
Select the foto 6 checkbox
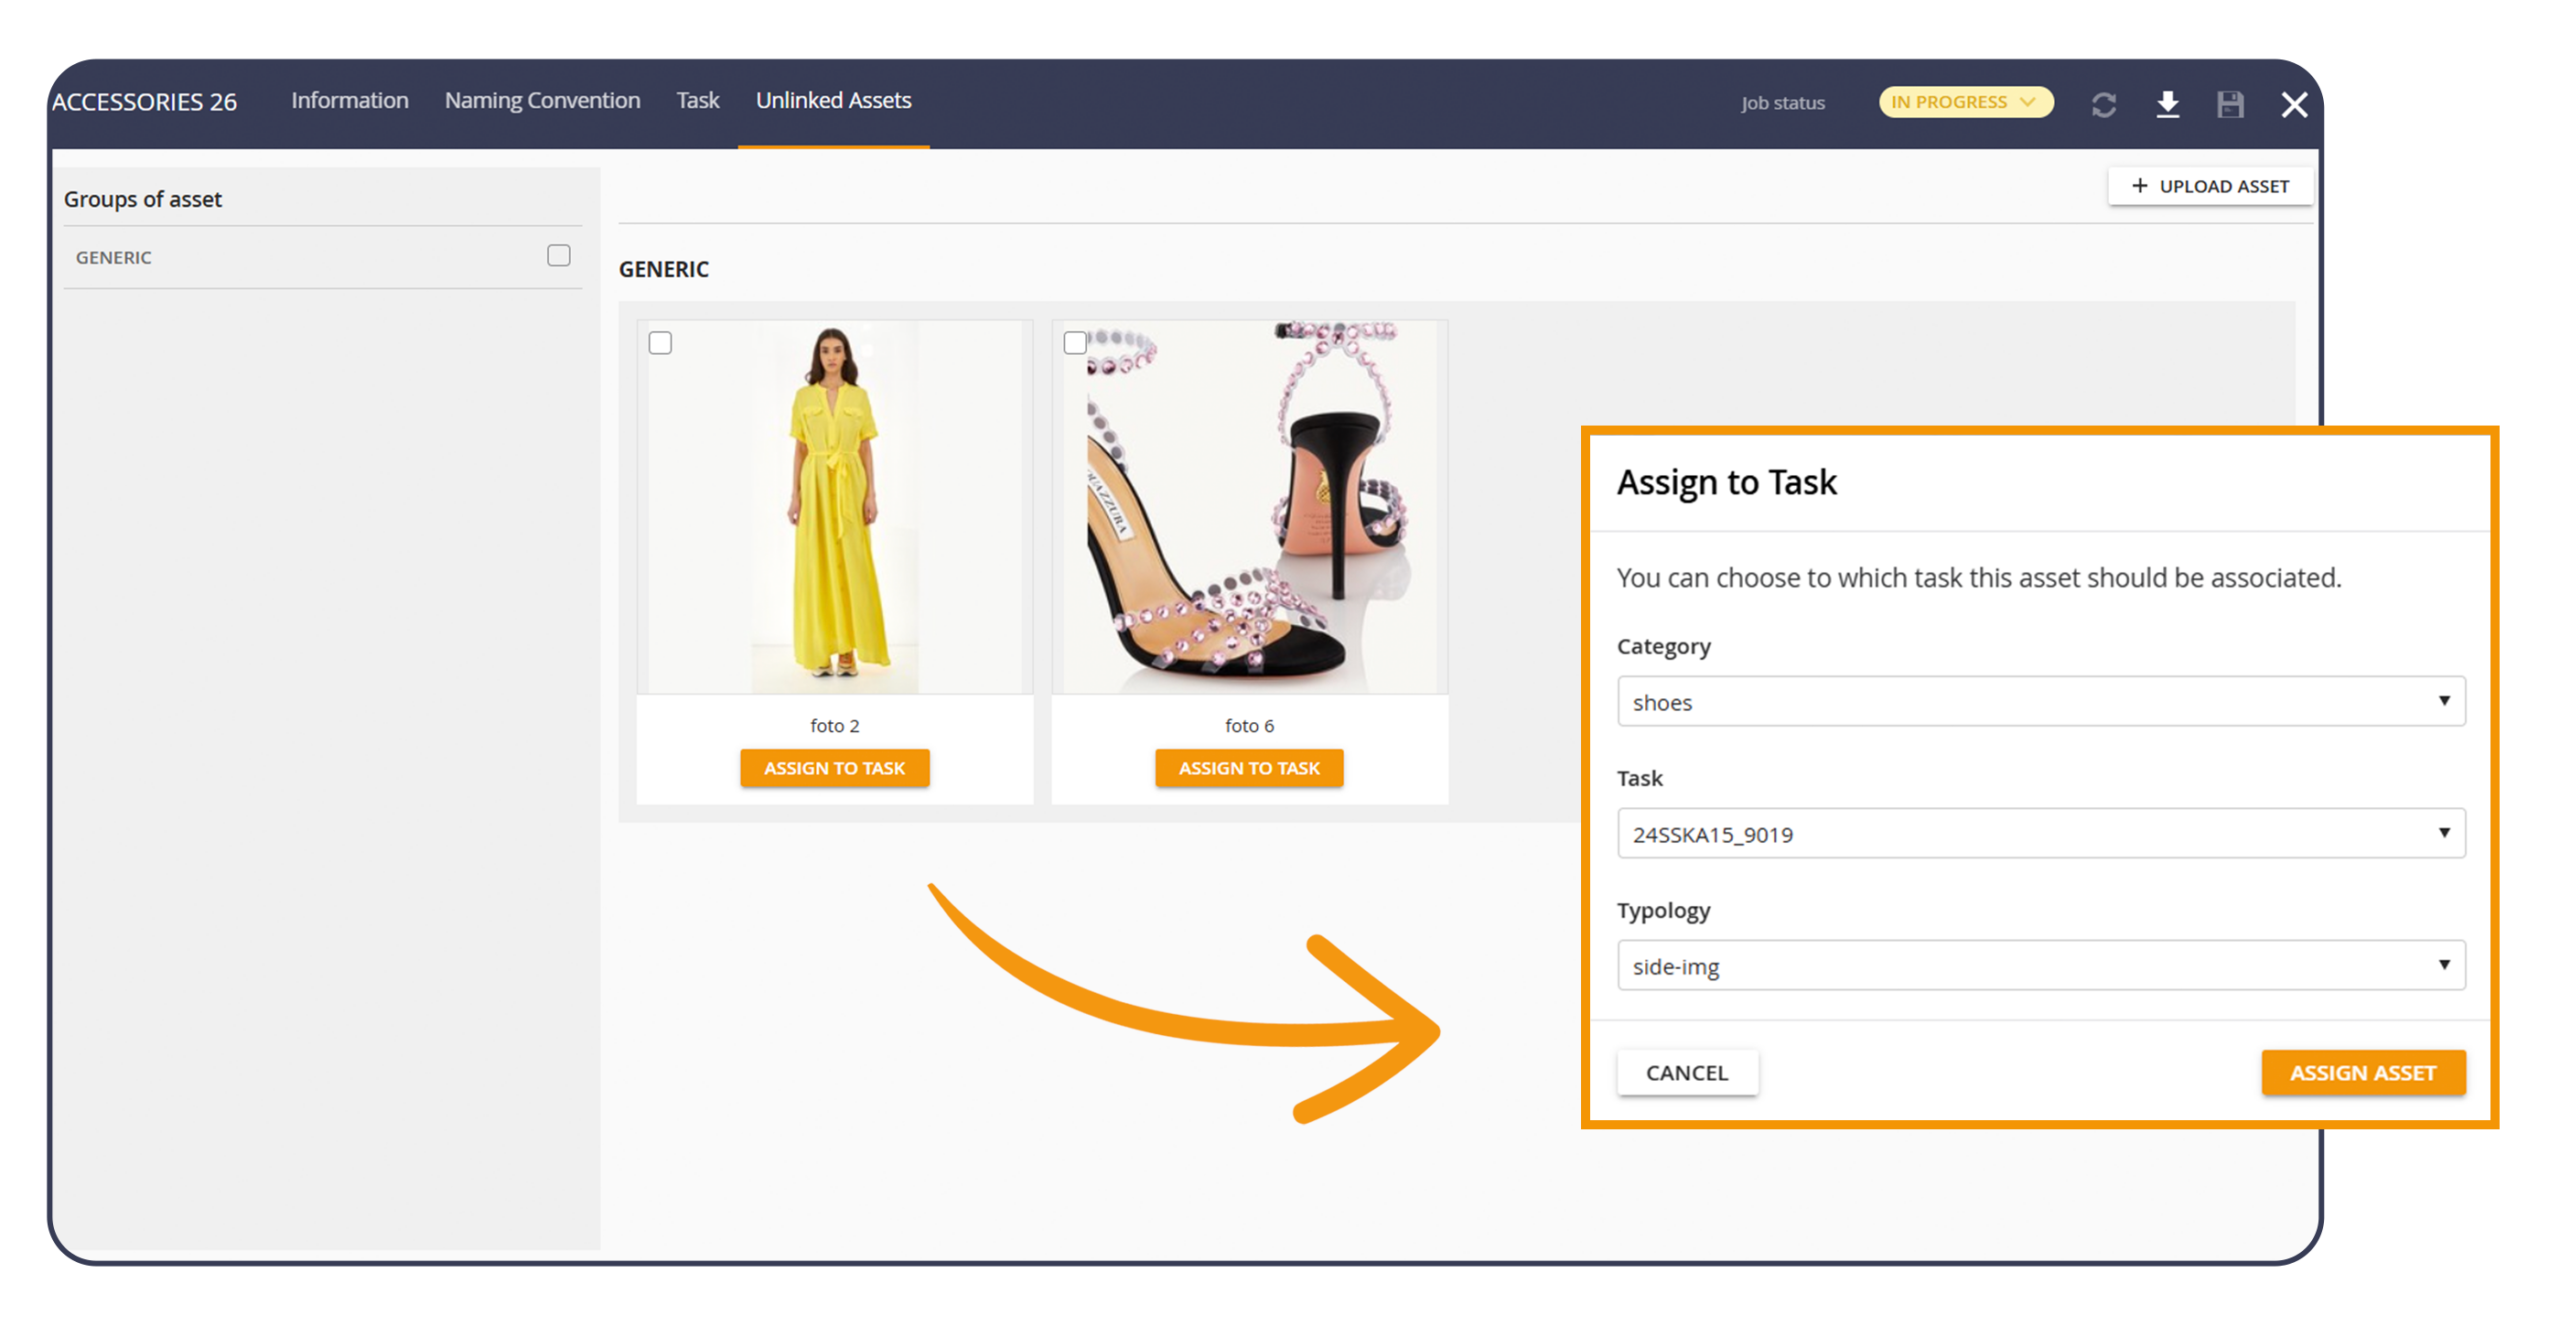point(1075,343)
